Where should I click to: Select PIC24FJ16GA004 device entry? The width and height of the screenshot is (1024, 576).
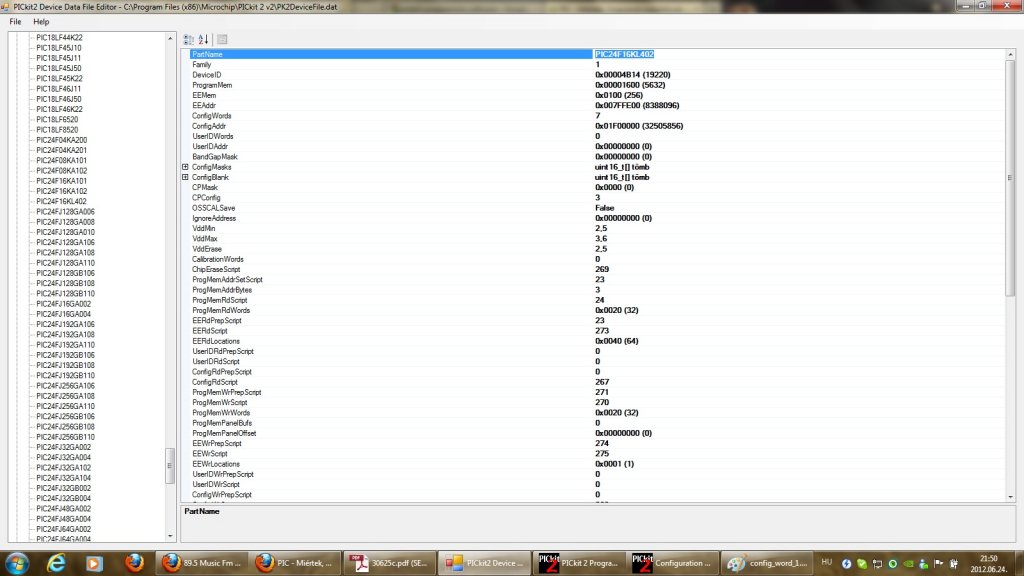pyautogui.click(x=63, y=314)
